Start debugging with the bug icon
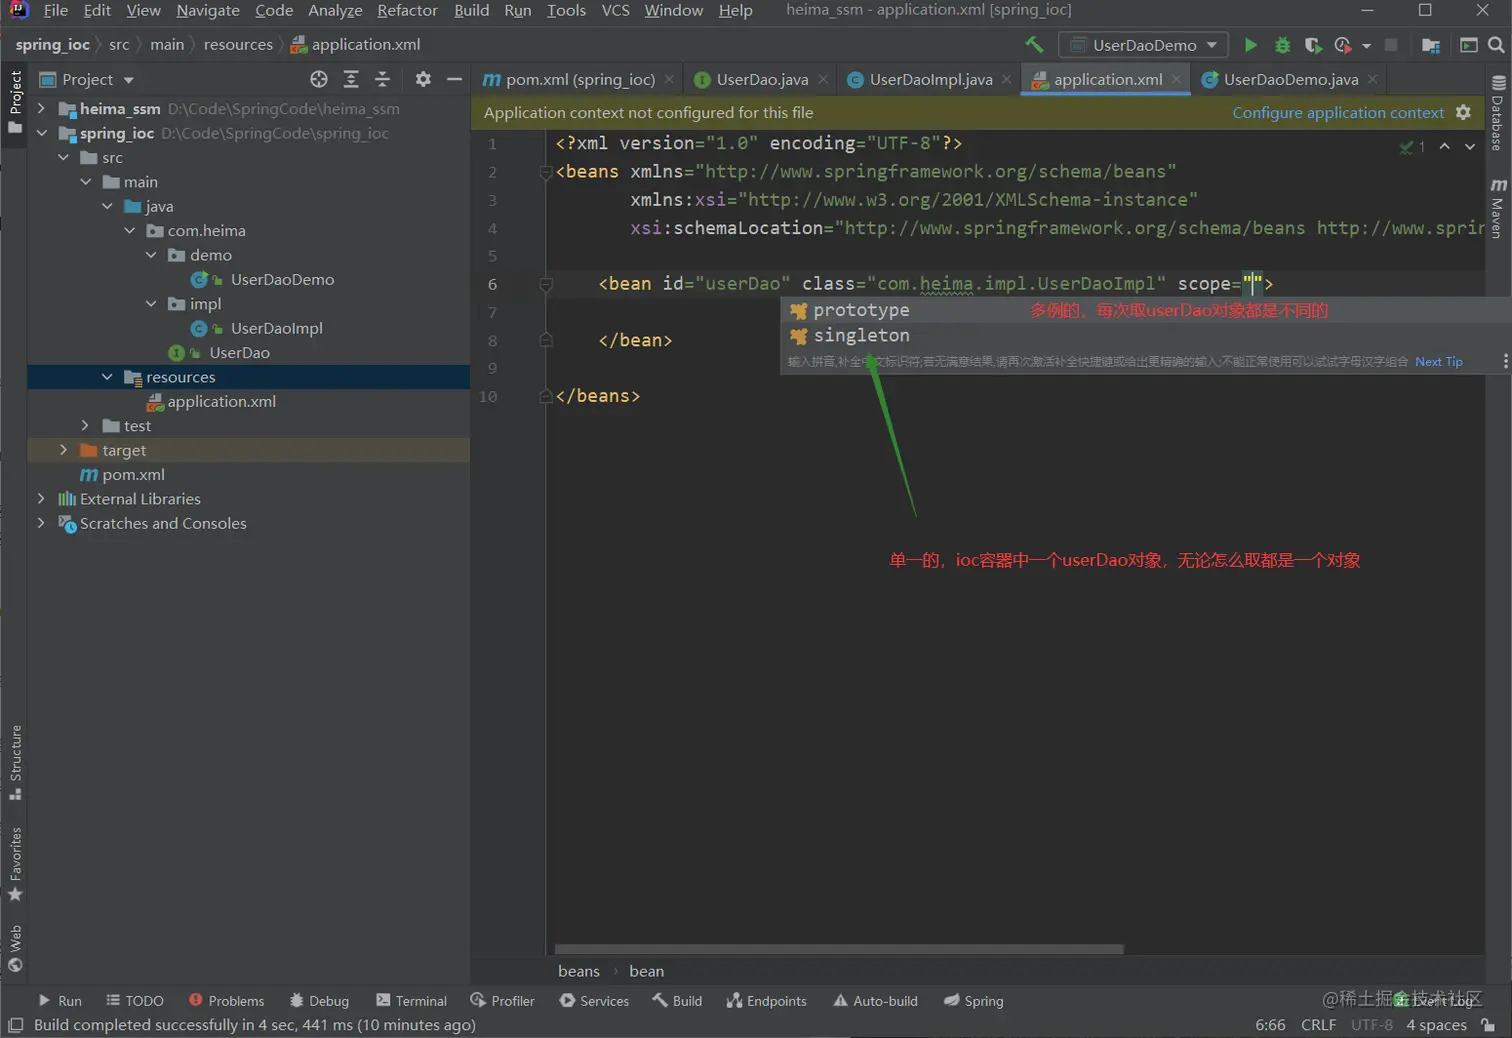The width and height of the screenshot is (1512, 1038). 1282,45
